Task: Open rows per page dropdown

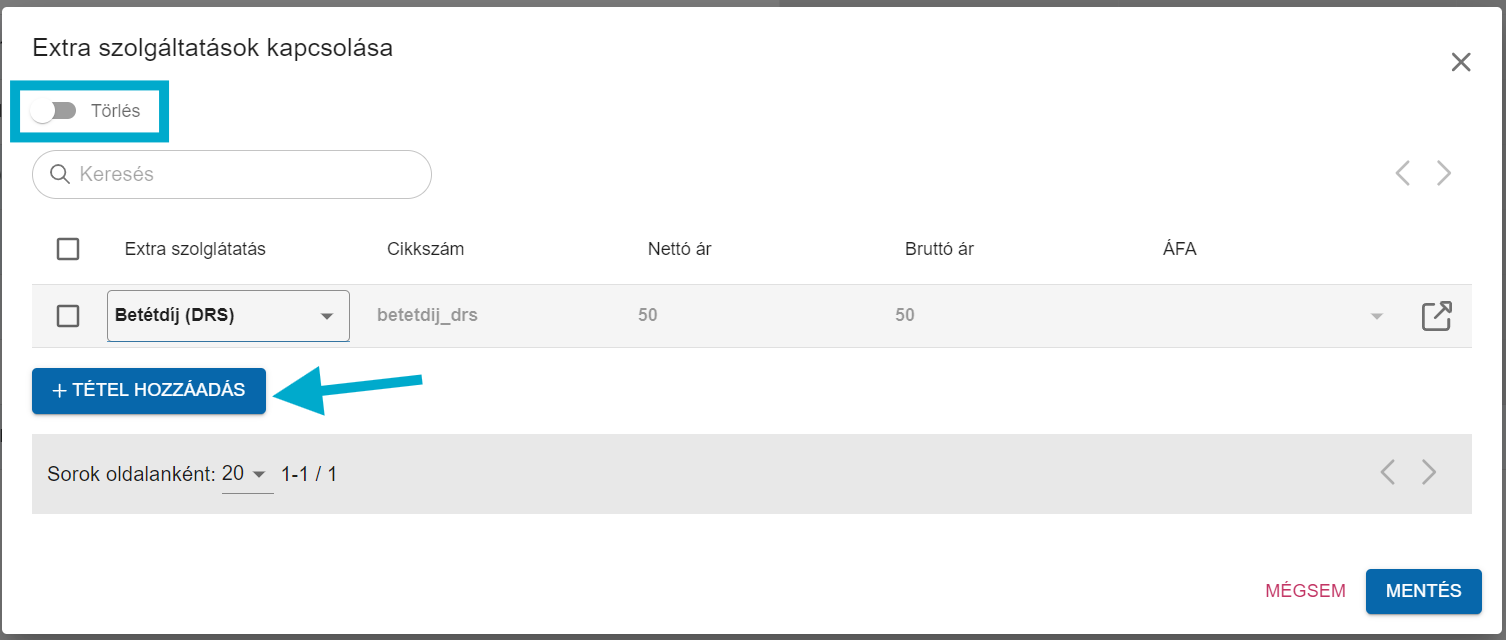Action: (246, 474)
